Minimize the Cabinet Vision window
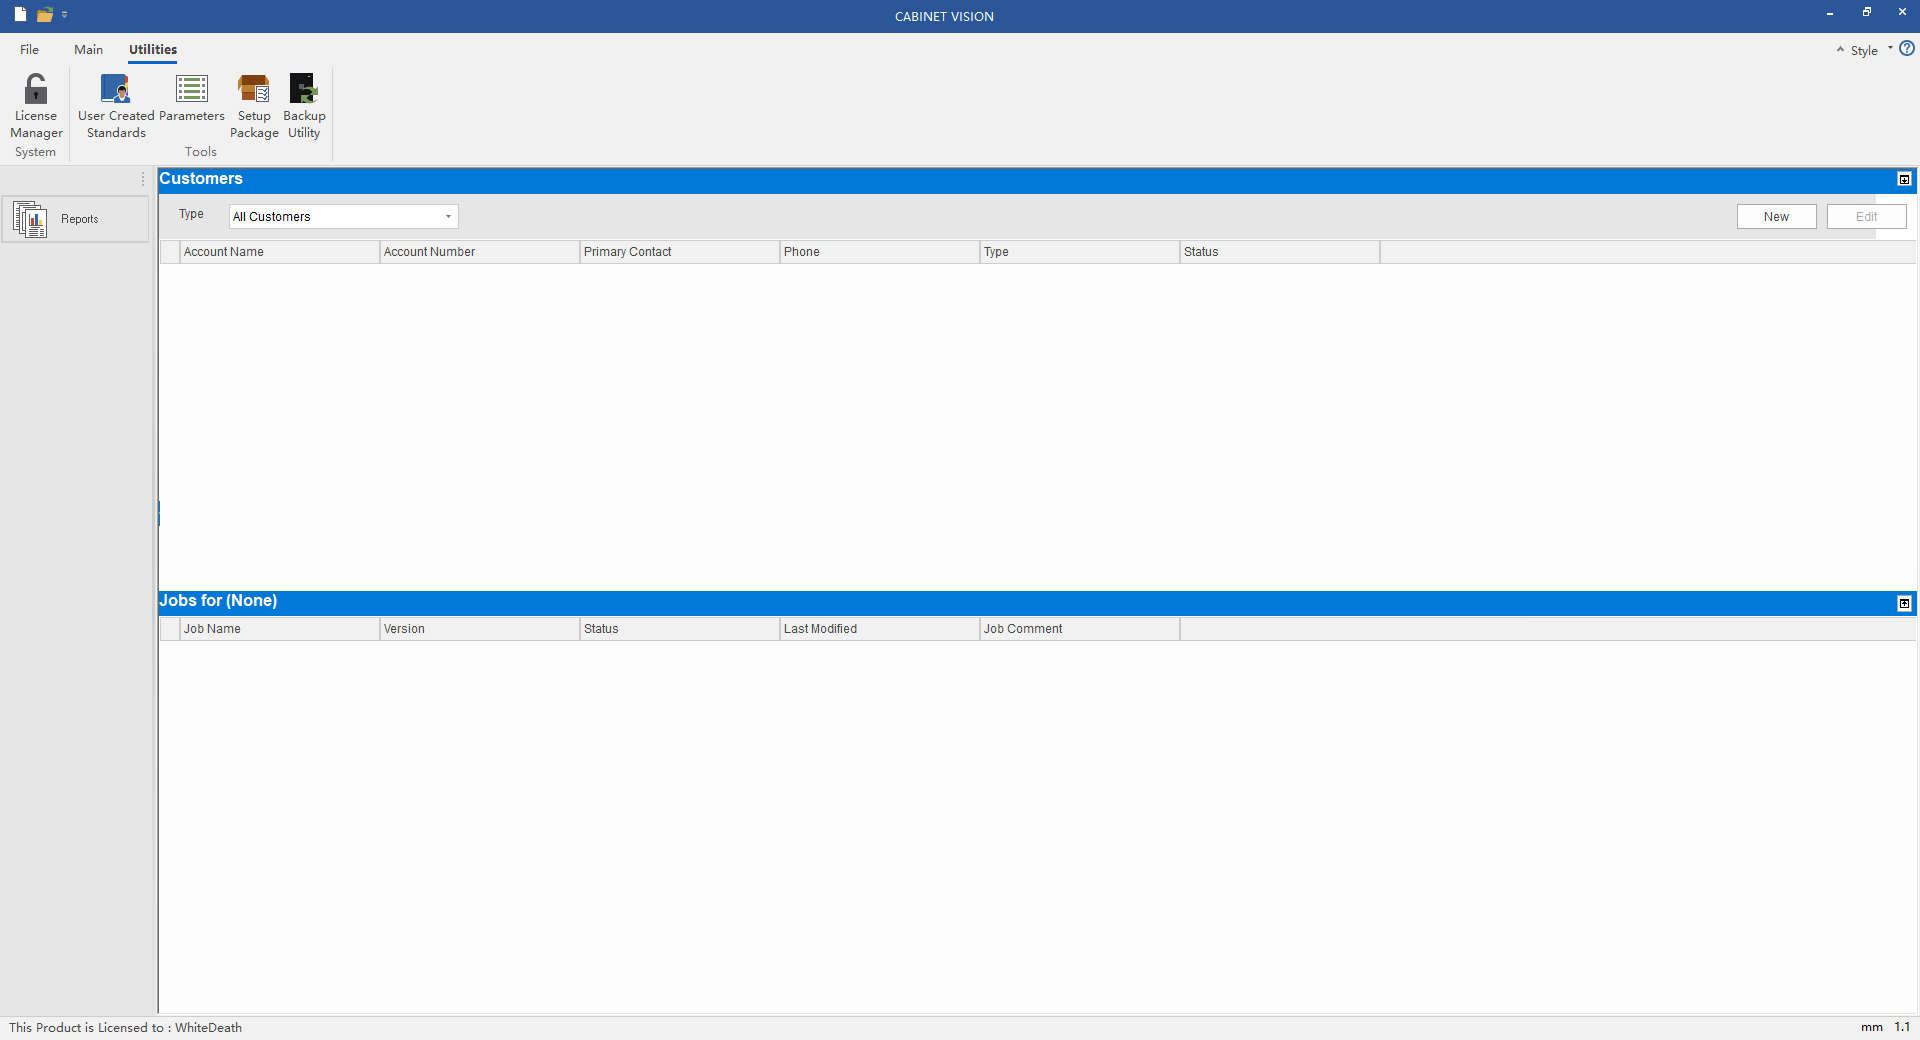 pos(1830,13)
